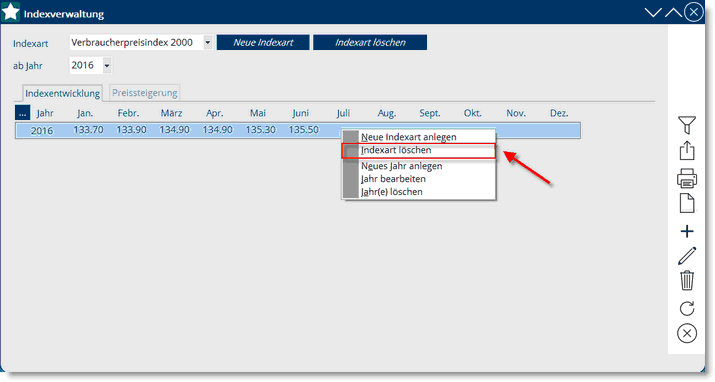Click the blue Indexart löschen button

pyautogui.click(x=370, y=42)
